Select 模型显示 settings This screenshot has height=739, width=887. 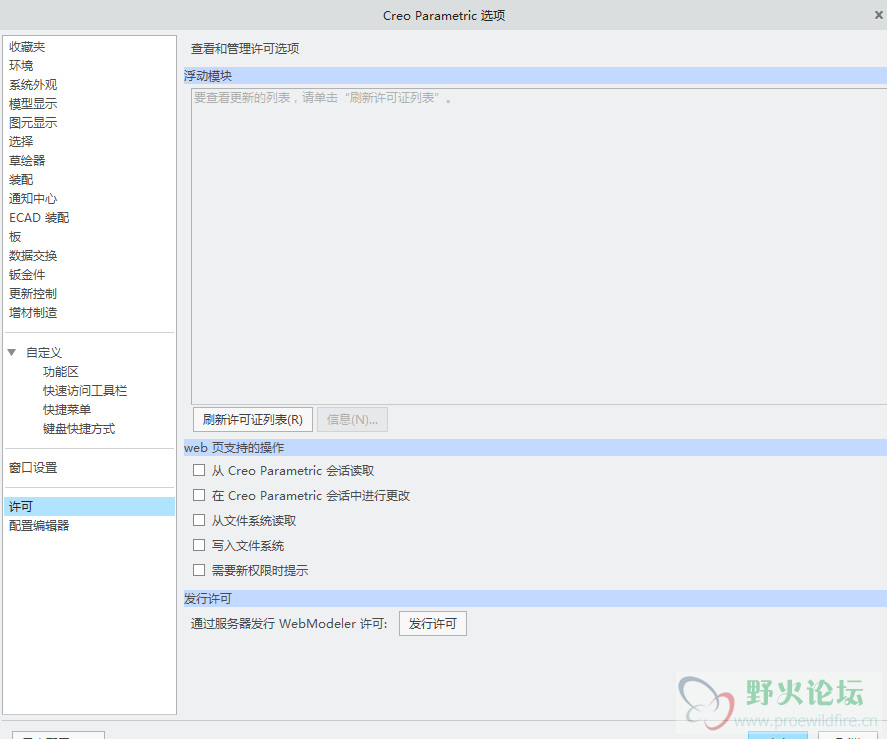pyautogui.click(x=33, y=104)
